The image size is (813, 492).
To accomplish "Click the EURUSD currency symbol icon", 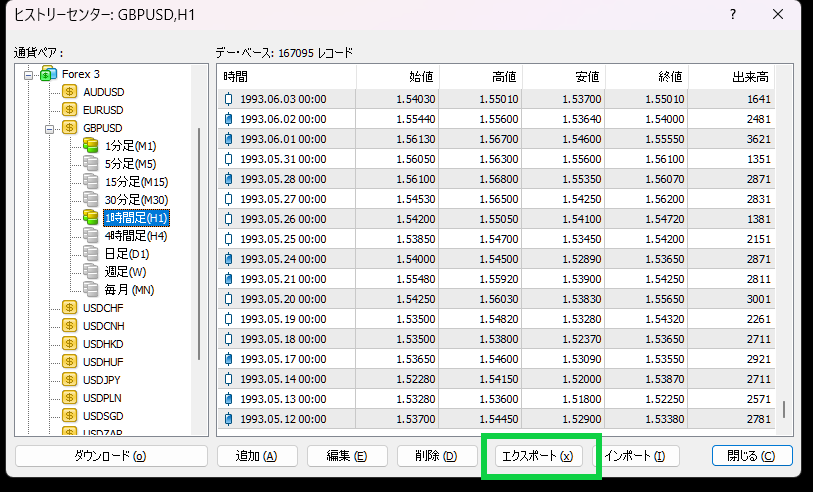I will click(69, 110).
